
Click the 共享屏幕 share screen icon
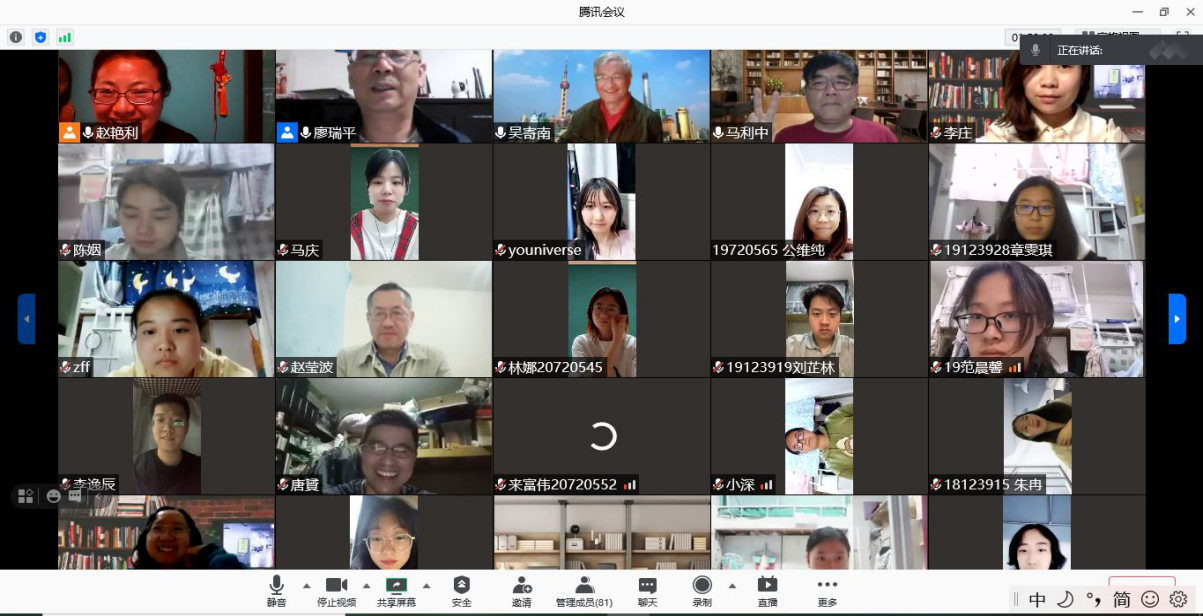[x=396, y=589]
